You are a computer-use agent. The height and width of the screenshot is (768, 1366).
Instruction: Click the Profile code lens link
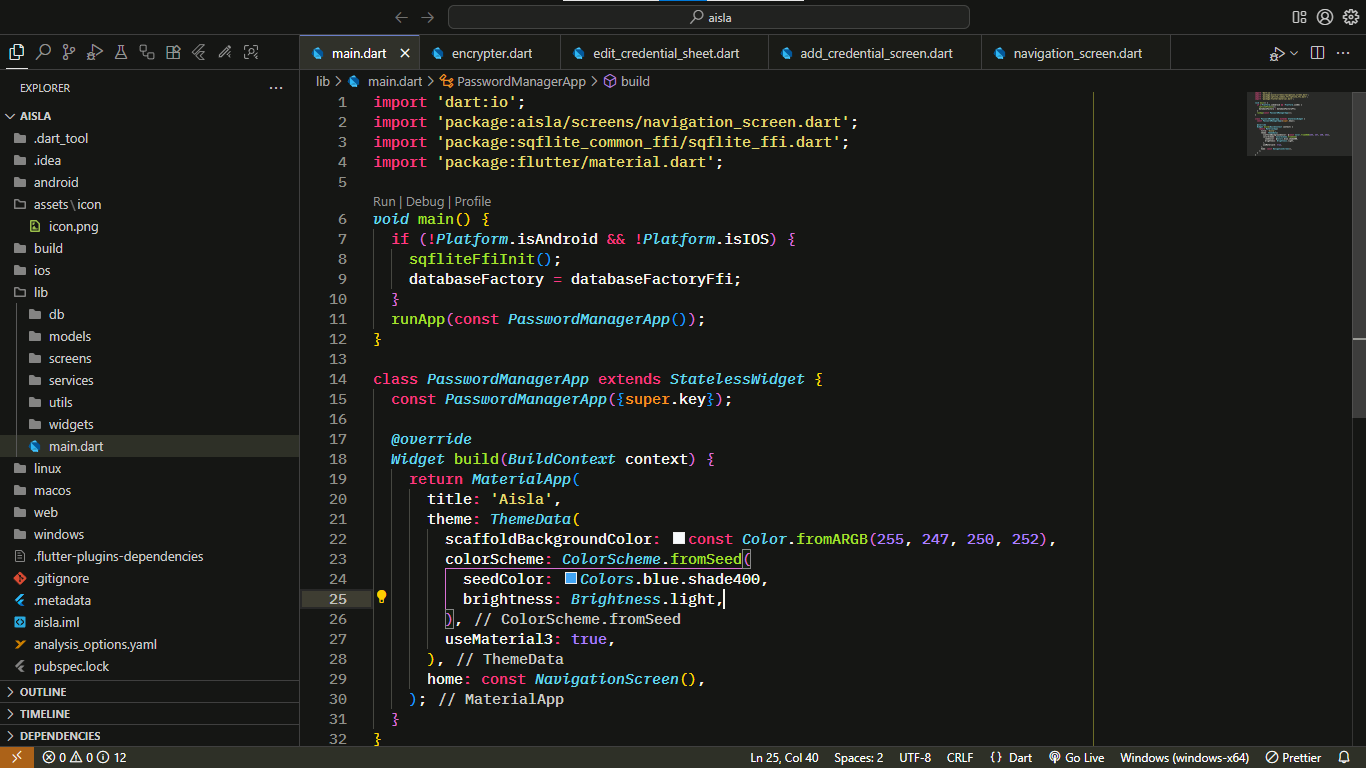pos(473,201)
